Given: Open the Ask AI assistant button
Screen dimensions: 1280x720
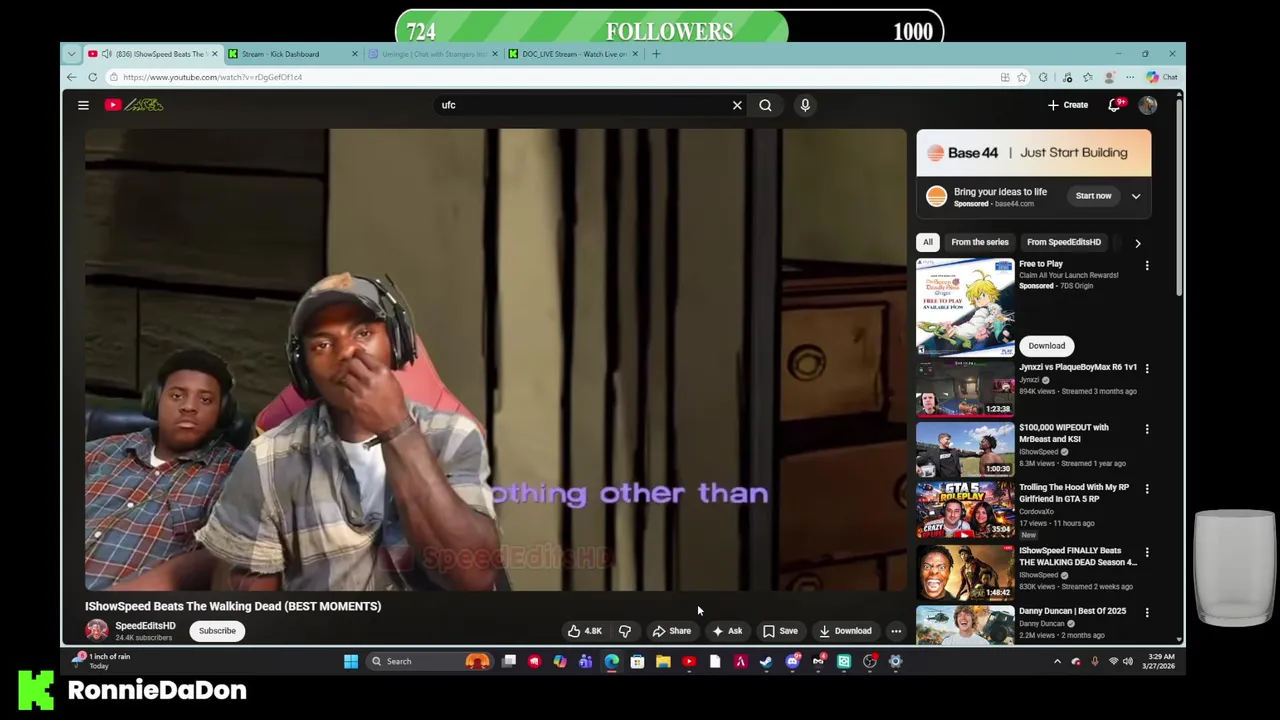Looking at the screenshot, I should [727, 631].
